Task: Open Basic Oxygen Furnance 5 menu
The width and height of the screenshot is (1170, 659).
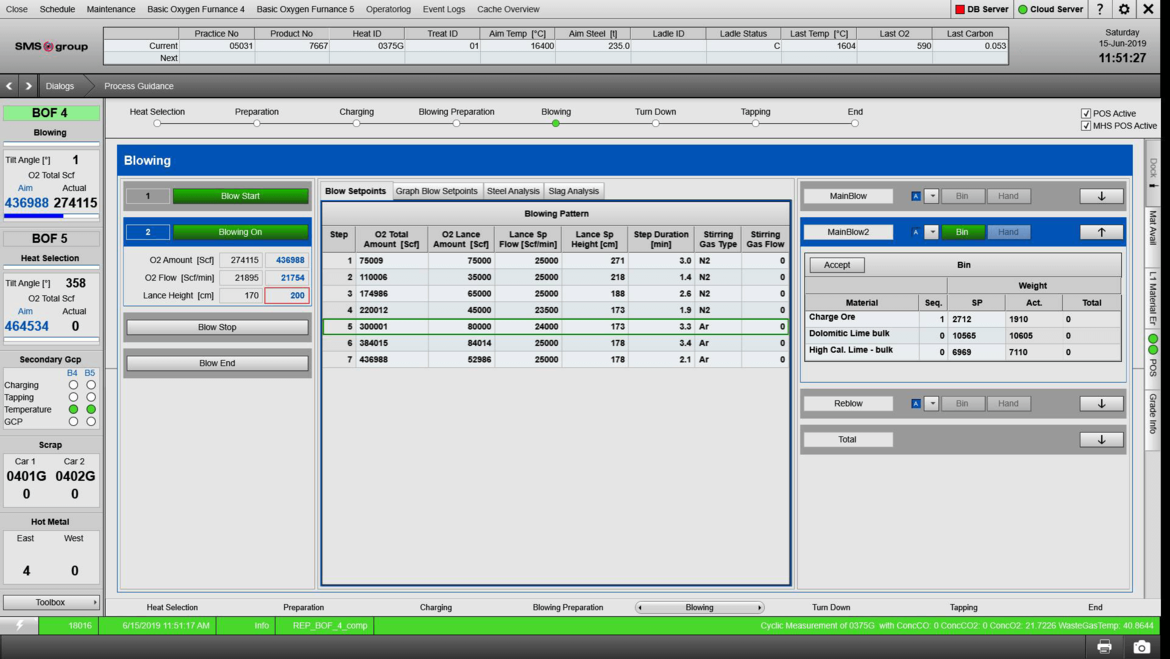Action: click(x=305, y=9)
